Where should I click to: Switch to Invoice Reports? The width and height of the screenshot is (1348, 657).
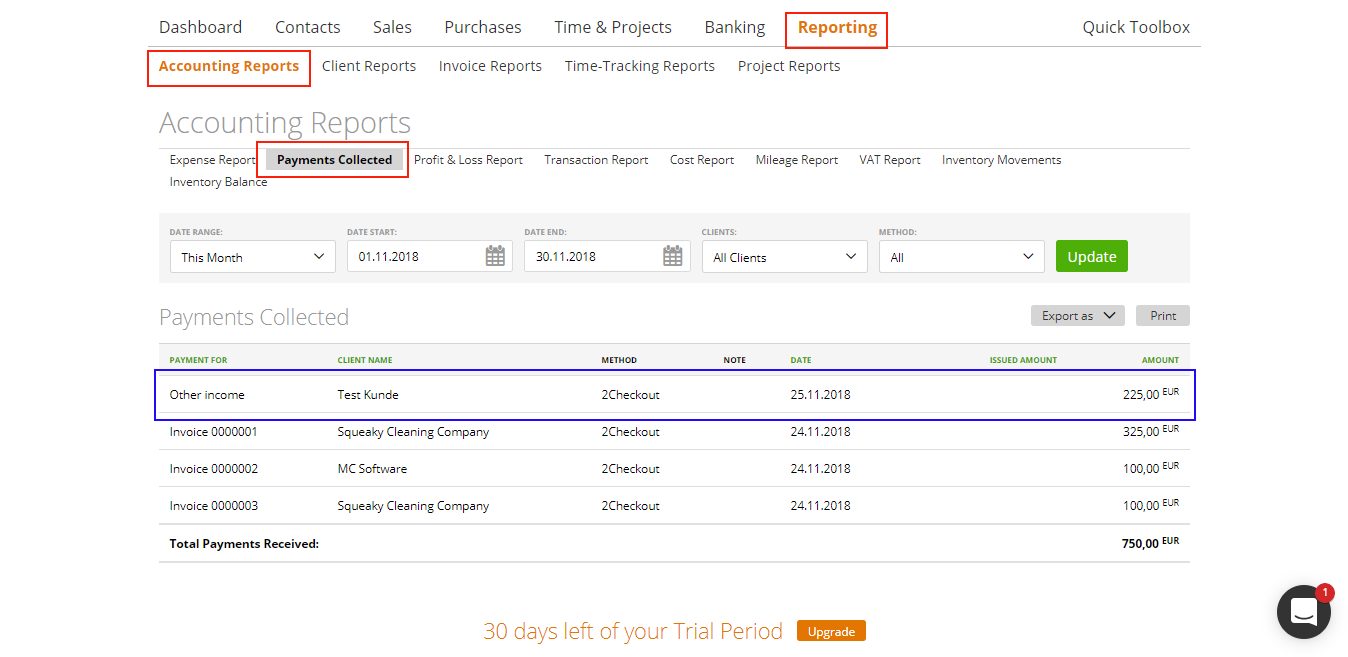point(490,65)
